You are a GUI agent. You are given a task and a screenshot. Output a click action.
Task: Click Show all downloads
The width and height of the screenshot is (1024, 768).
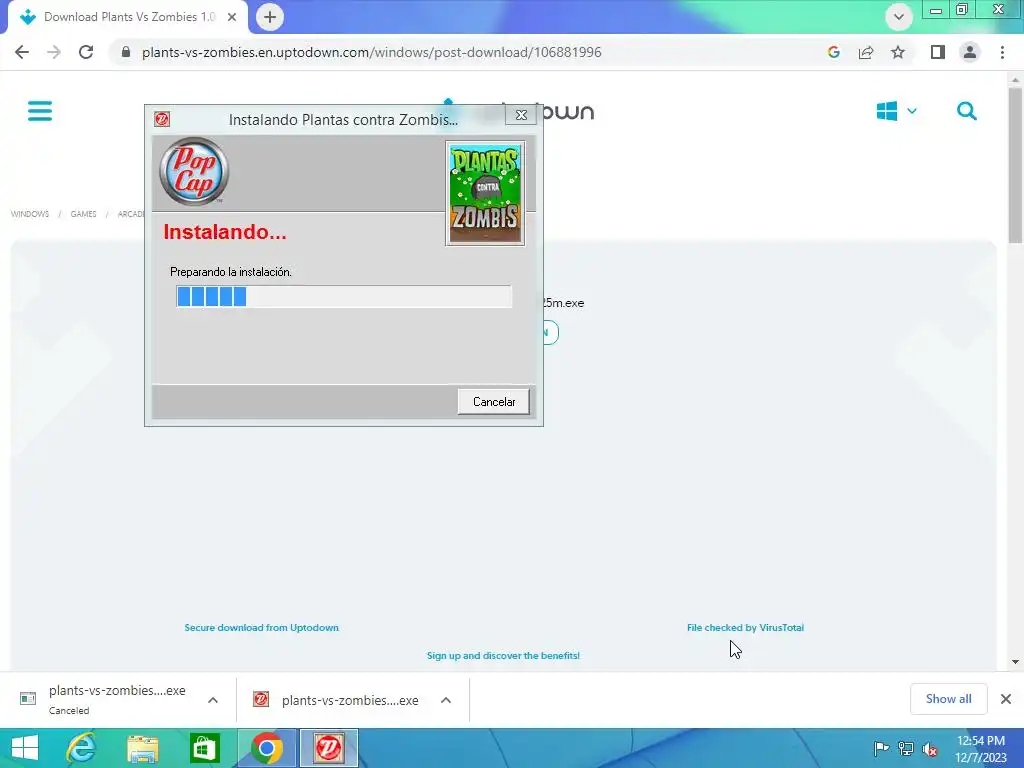948,699
